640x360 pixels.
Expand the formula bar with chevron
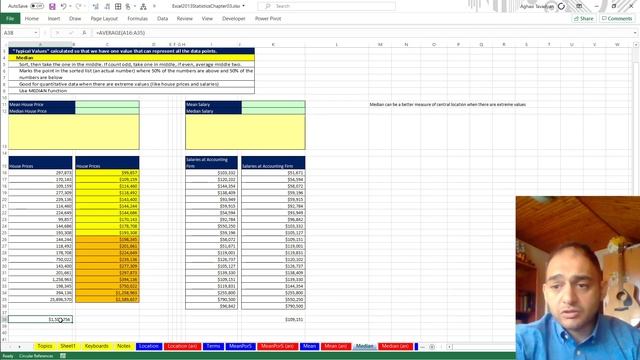[635, 33]
